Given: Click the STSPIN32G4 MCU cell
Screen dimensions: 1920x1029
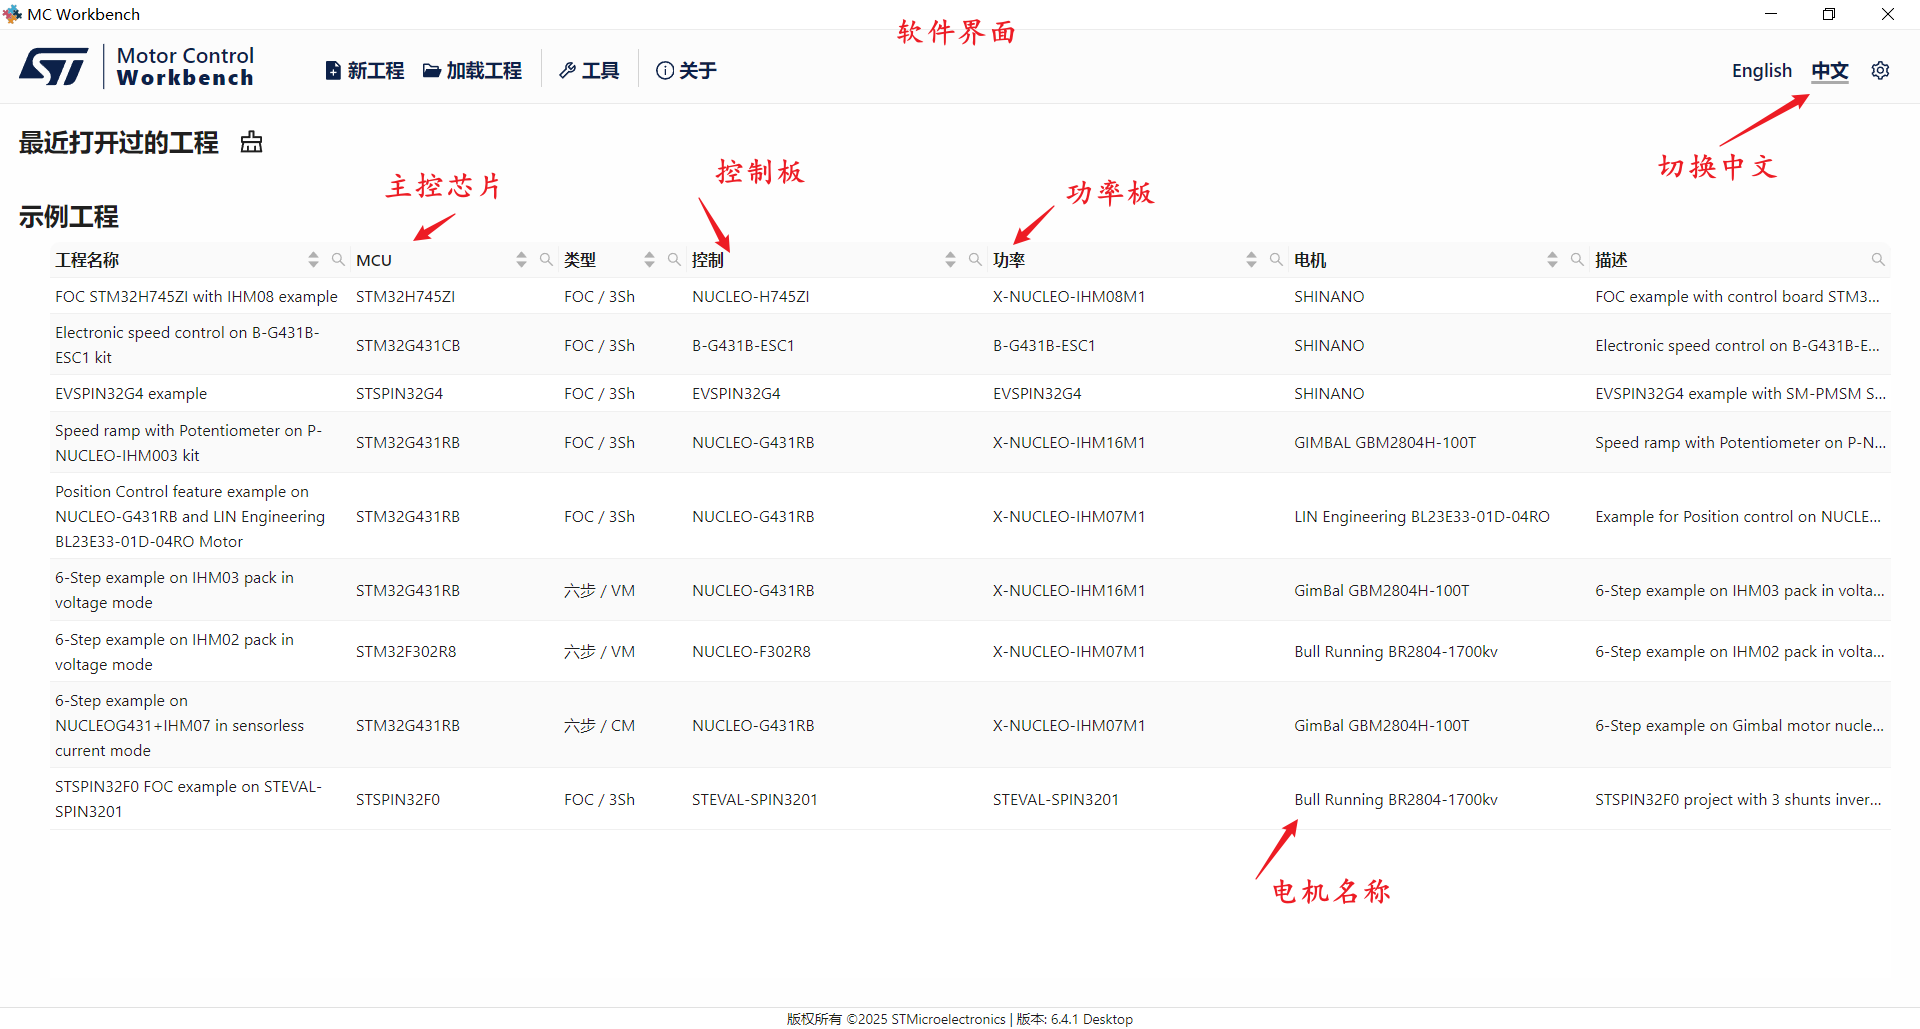Looking at the screenshot, I should coord(399,394).
